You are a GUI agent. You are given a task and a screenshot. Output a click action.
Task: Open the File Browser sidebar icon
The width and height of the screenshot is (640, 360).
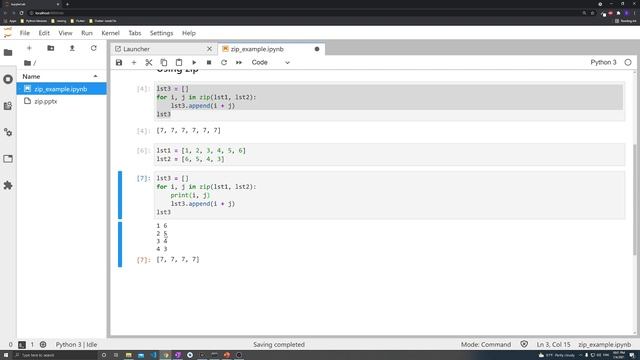pyautogui.click(x=8, y=53)
